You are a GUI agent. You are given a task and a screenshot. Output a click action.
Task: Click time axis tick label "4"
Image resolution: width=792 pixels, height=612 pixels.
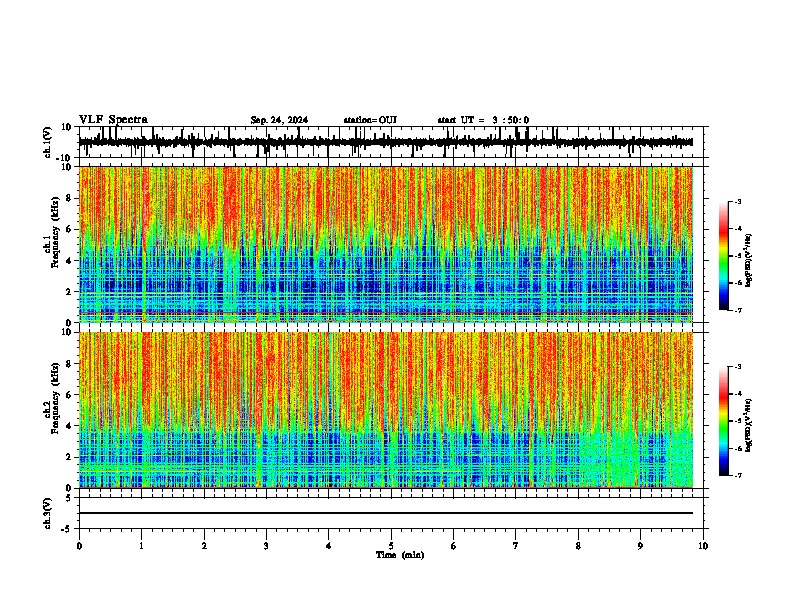329,546
